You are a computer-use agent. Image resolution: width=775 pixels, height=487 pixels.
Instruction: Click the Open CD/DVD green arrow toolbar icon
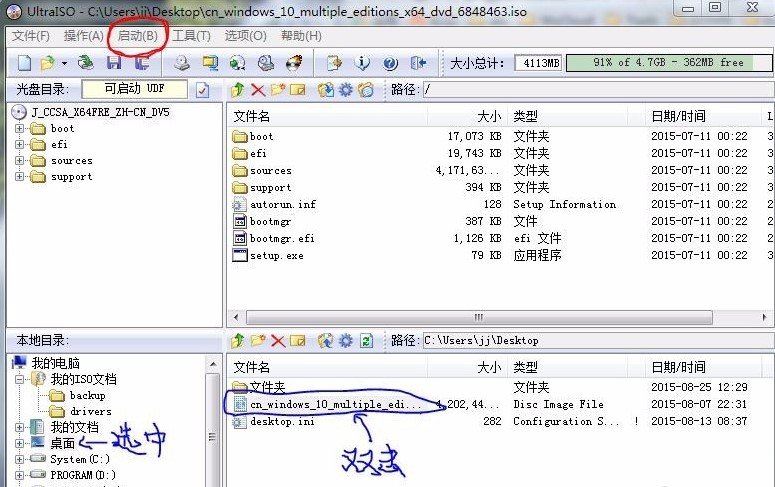86,62
